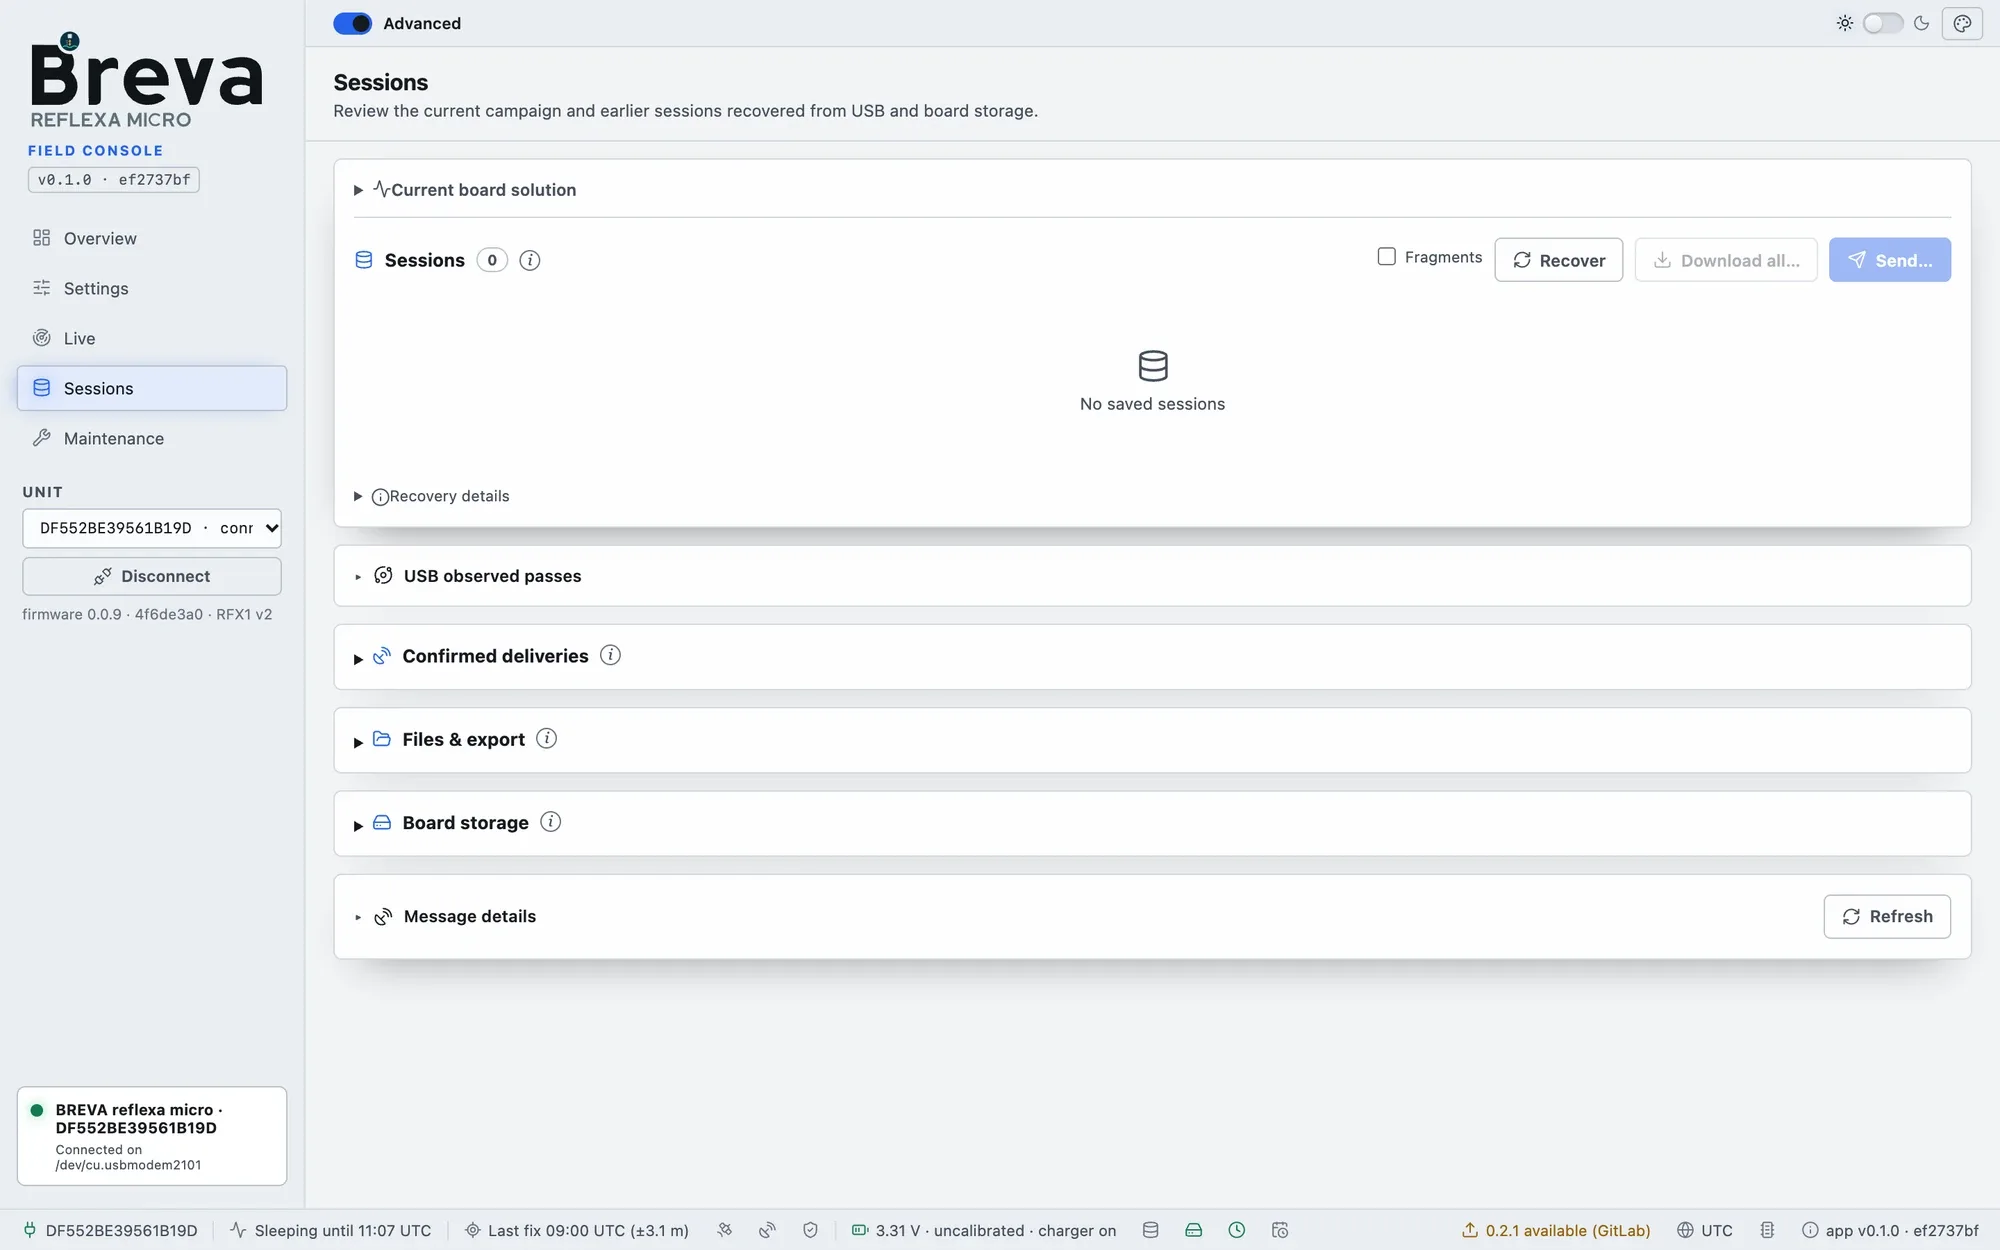Viewport: 2000px width, 1250px height.
Task: Go to Overview in sidebar
Action: 152,238
